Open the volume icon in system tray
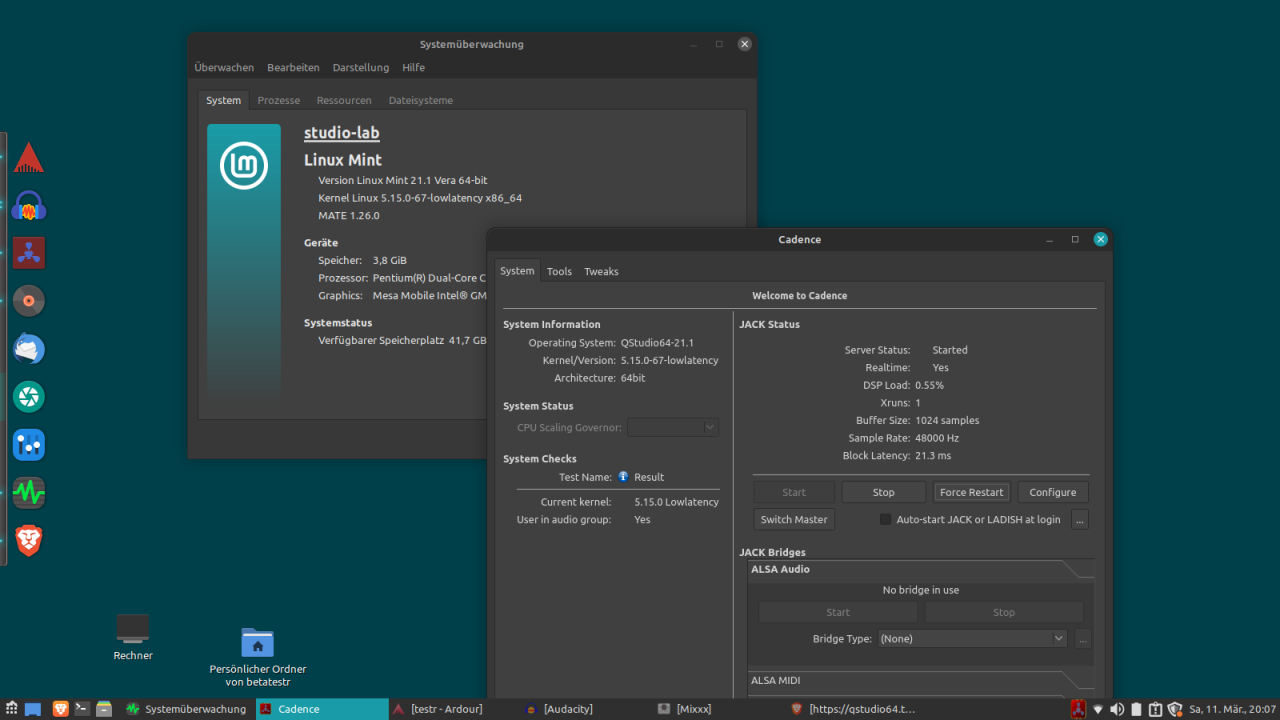Screen dimensions: 1280x720 (x=1117, y=709)
